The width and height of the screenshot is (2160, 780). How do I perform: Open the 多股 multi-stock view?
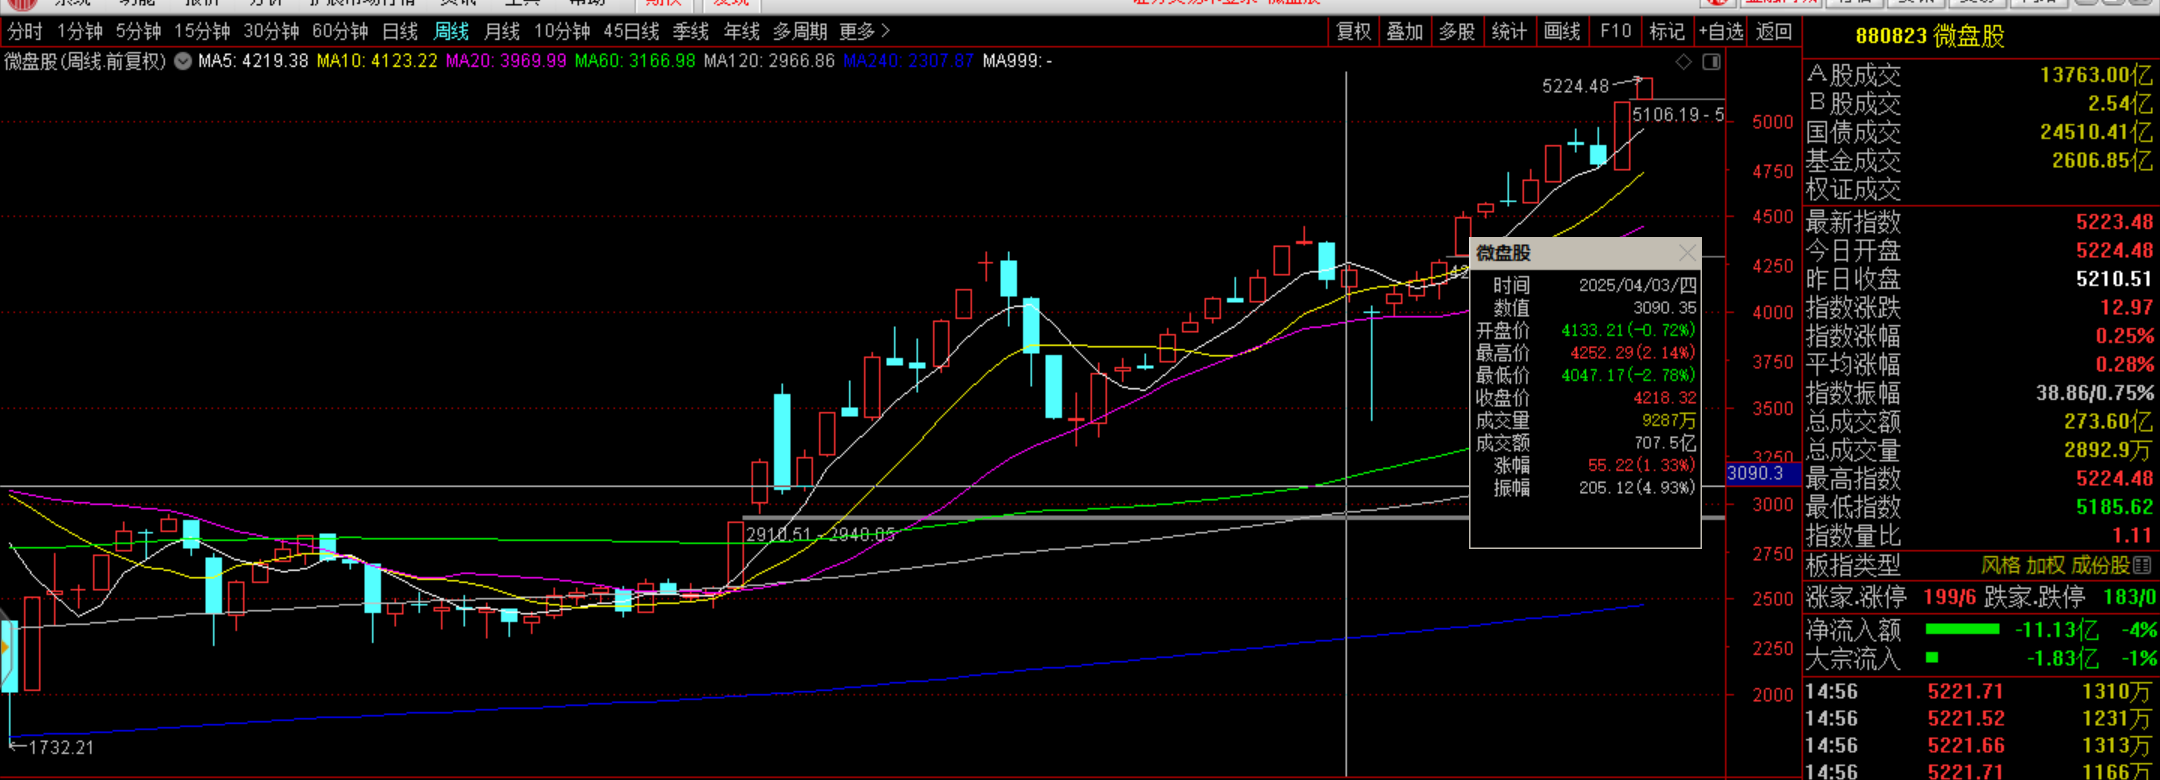pyautogui.click(x=1456, y=32)
